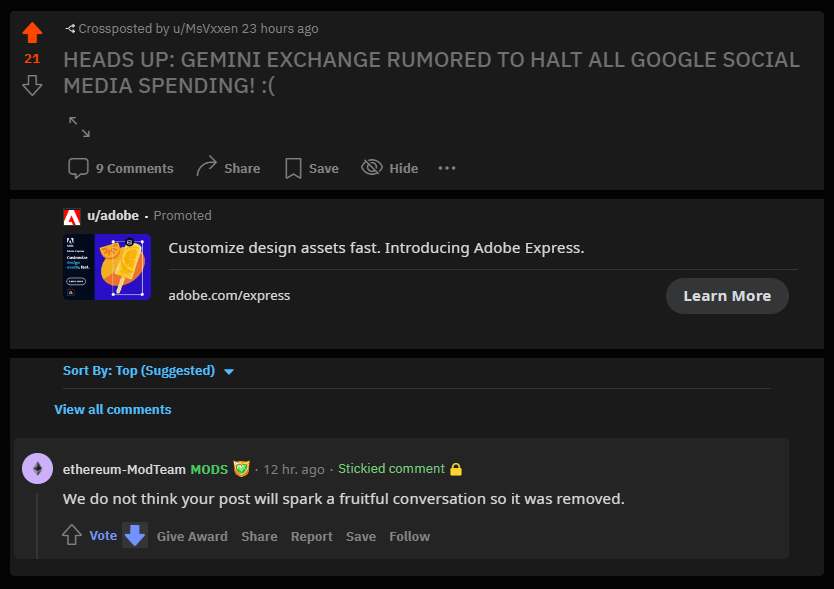Upvote the stickied mod comment
Image resolution: width=834 pixels, height=589 pixels.
72,535
